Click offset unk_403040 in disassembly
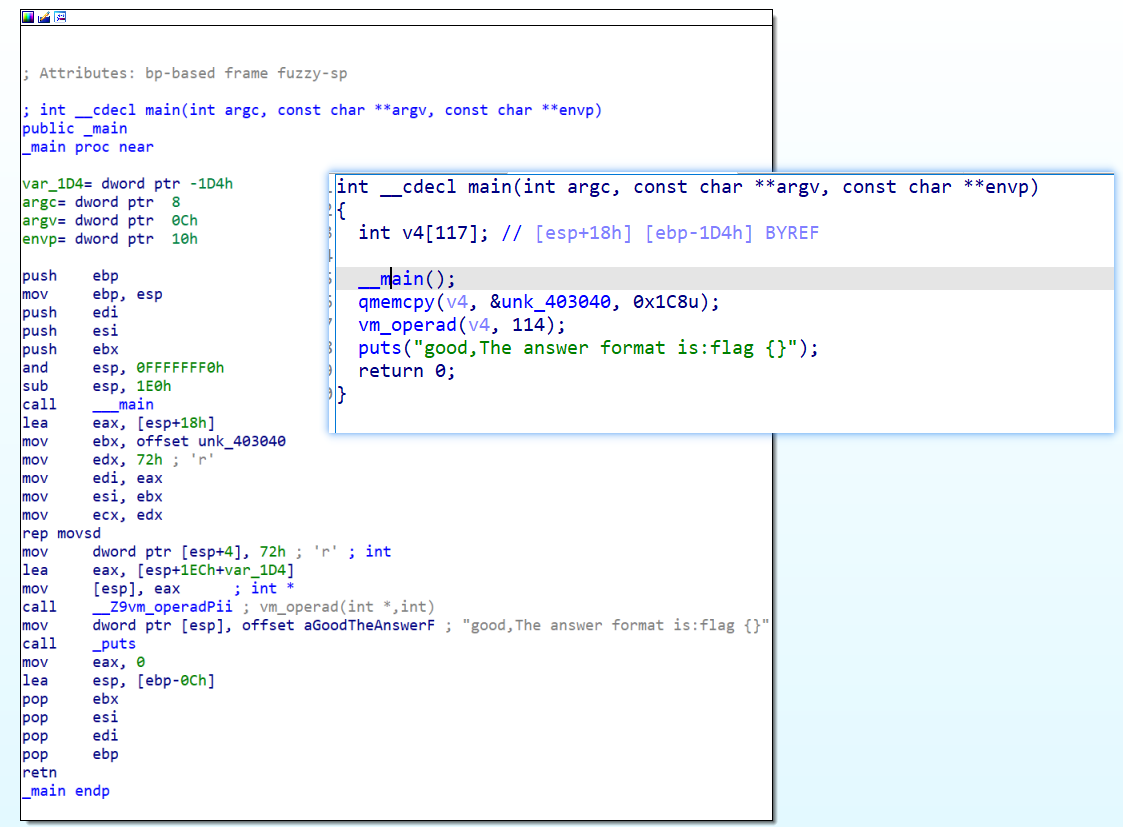Screen dimensions: 1123x827 tap(211, 442)
